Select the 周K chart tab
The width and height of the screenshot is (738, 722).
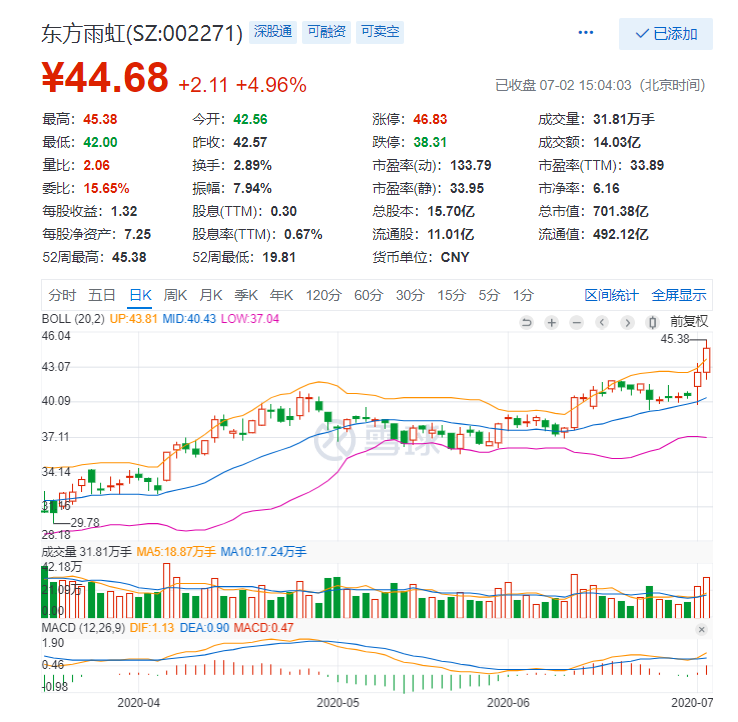(x=175, y=295)
